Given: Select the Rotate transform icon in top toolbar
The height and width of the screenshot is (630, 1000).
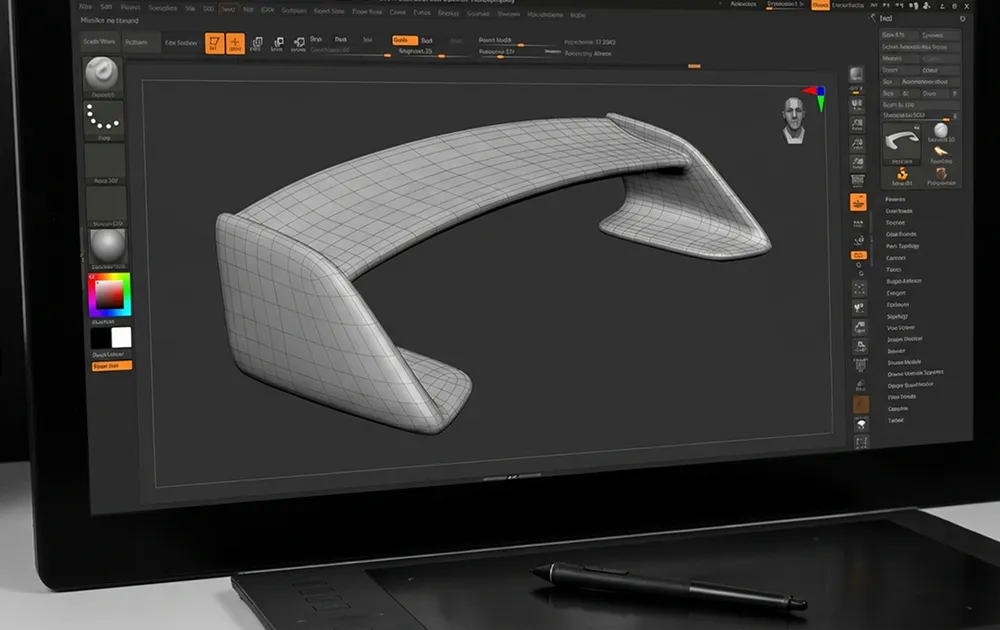Looking at the screenshot, I should point(299,43).
